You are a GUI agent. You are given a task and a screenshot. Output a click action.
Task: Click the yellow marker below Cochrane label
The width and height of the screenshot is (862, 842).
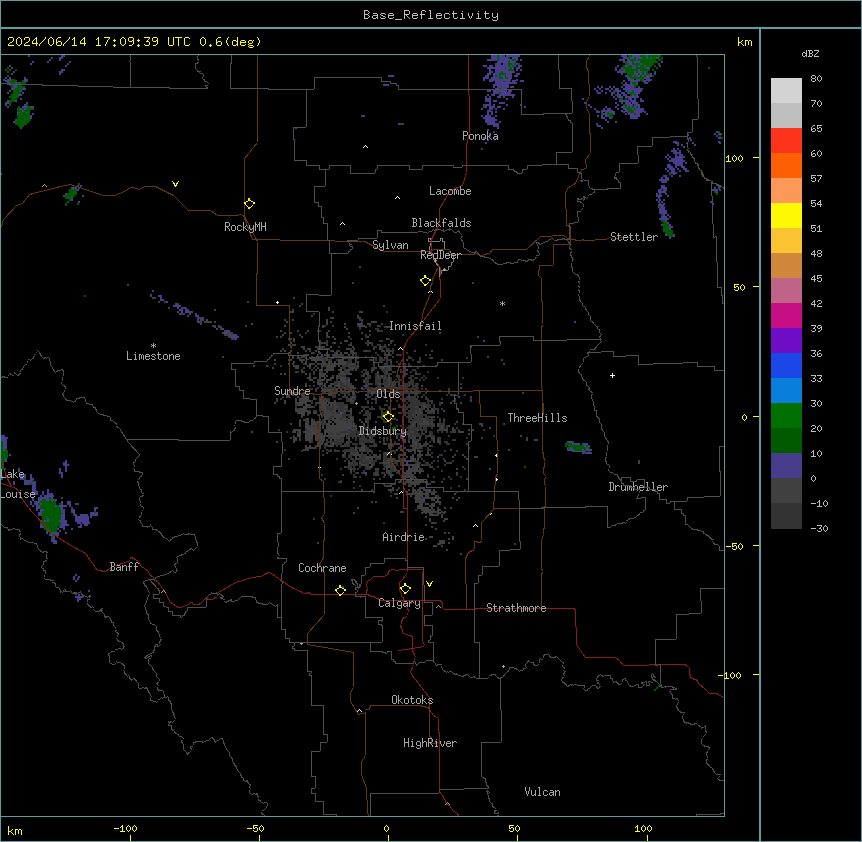340,590
